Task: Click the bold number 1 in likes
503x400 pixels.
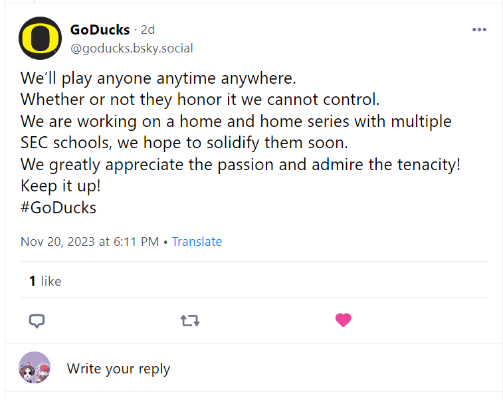Action: point(32,281)
